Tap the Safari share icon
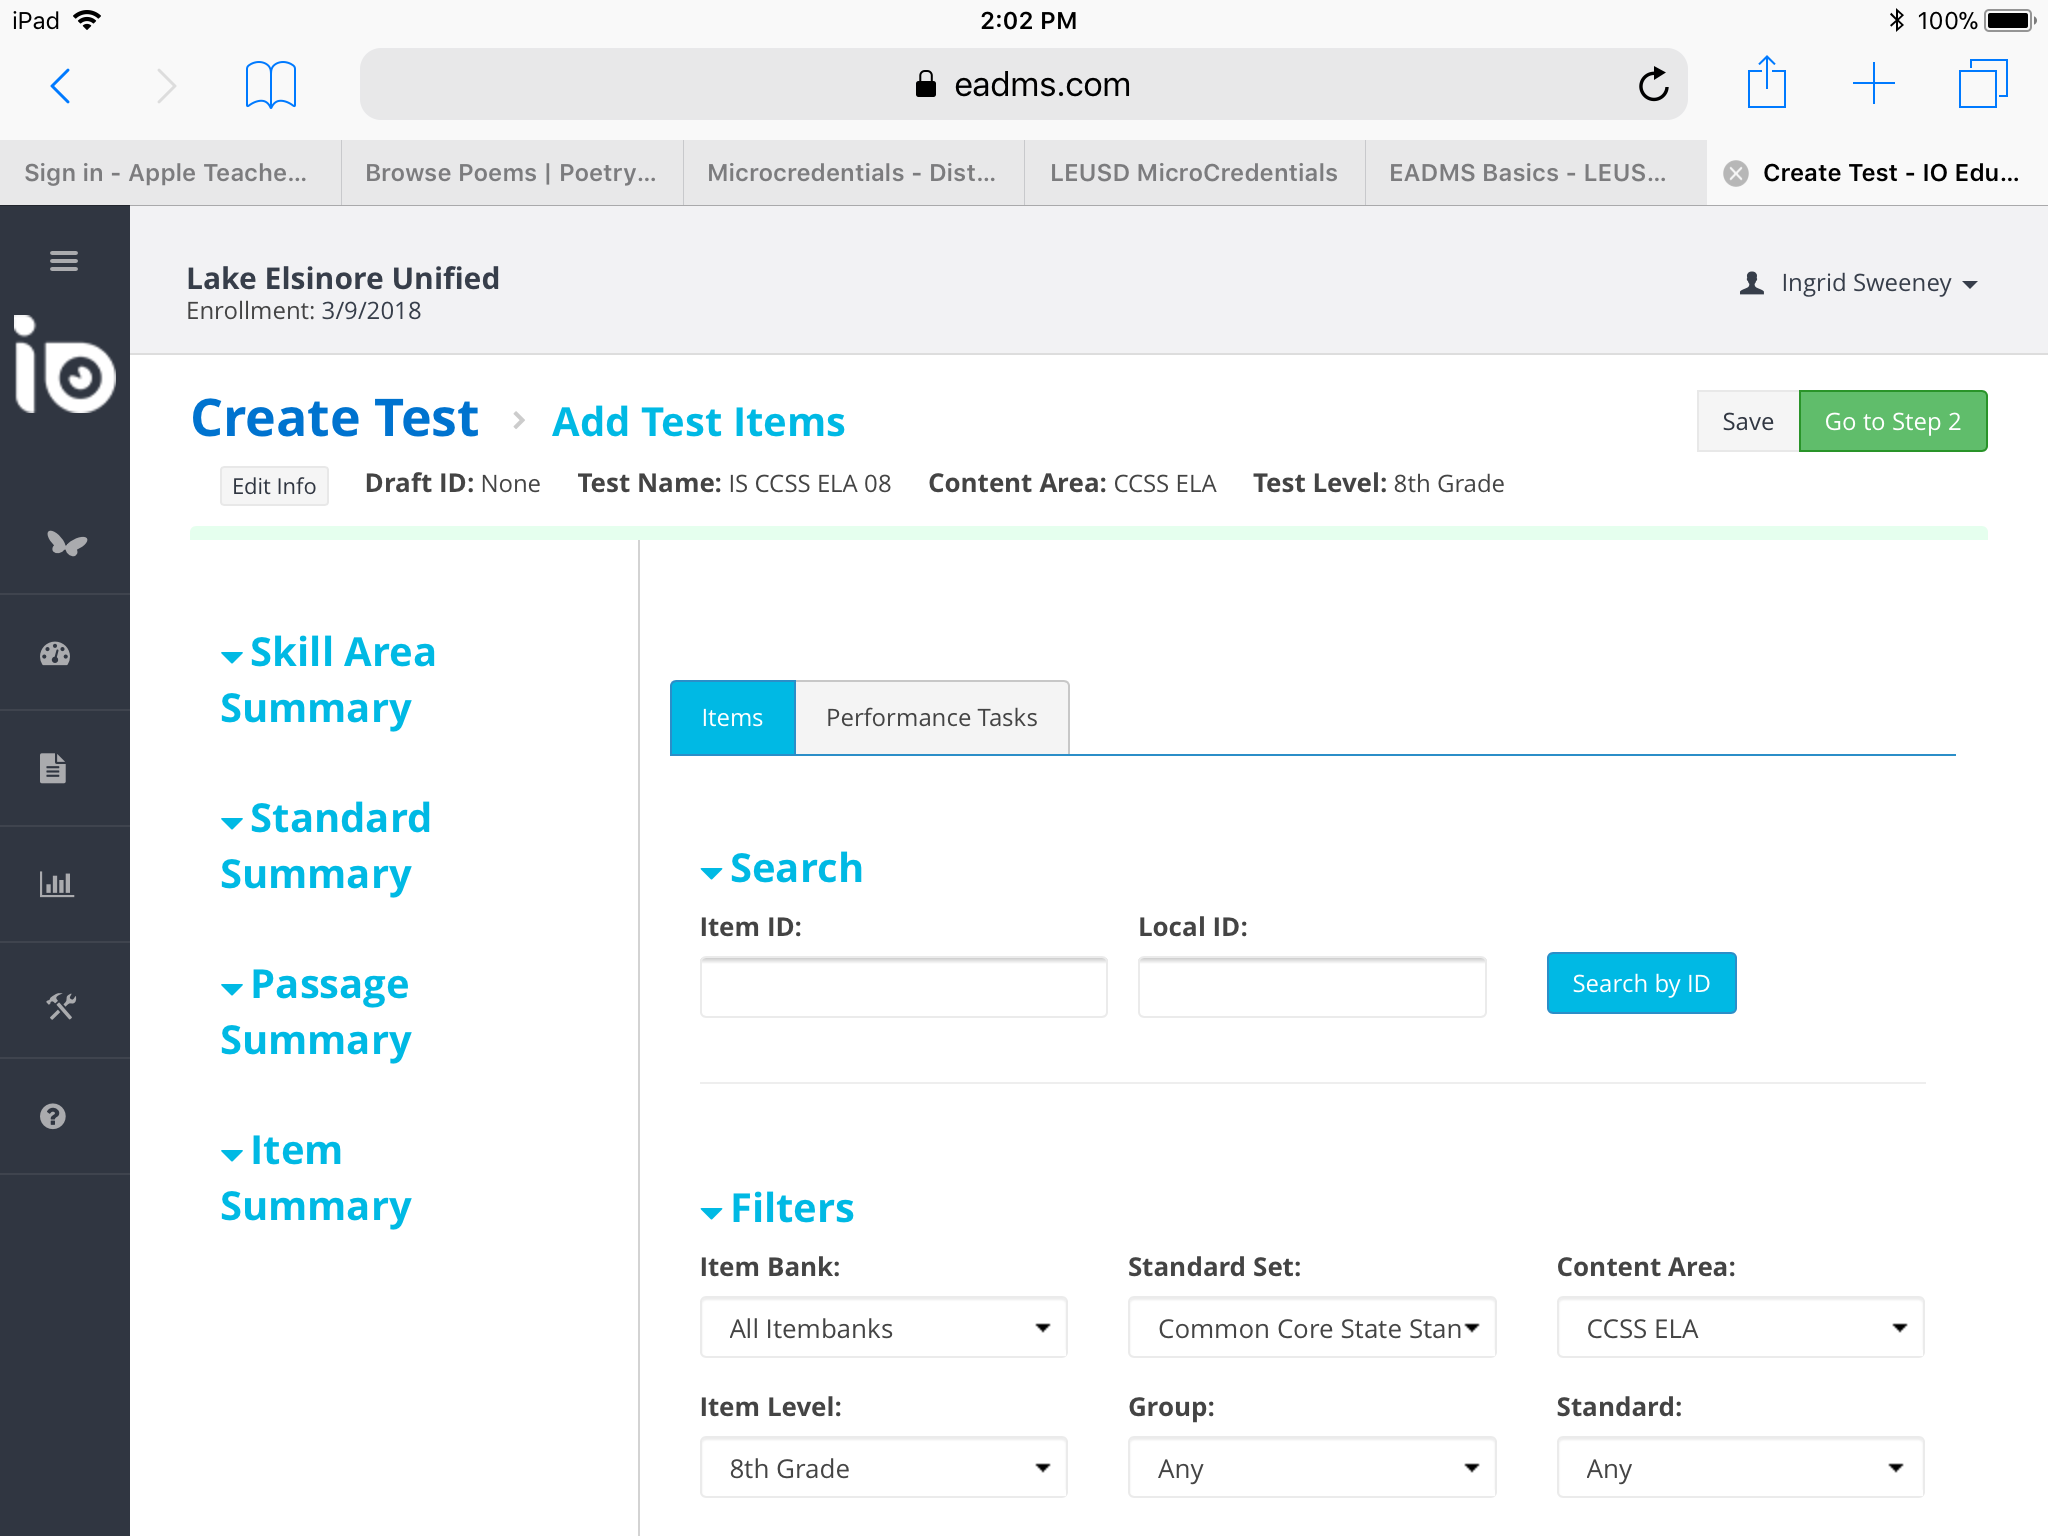 [x=1766, y=83]
